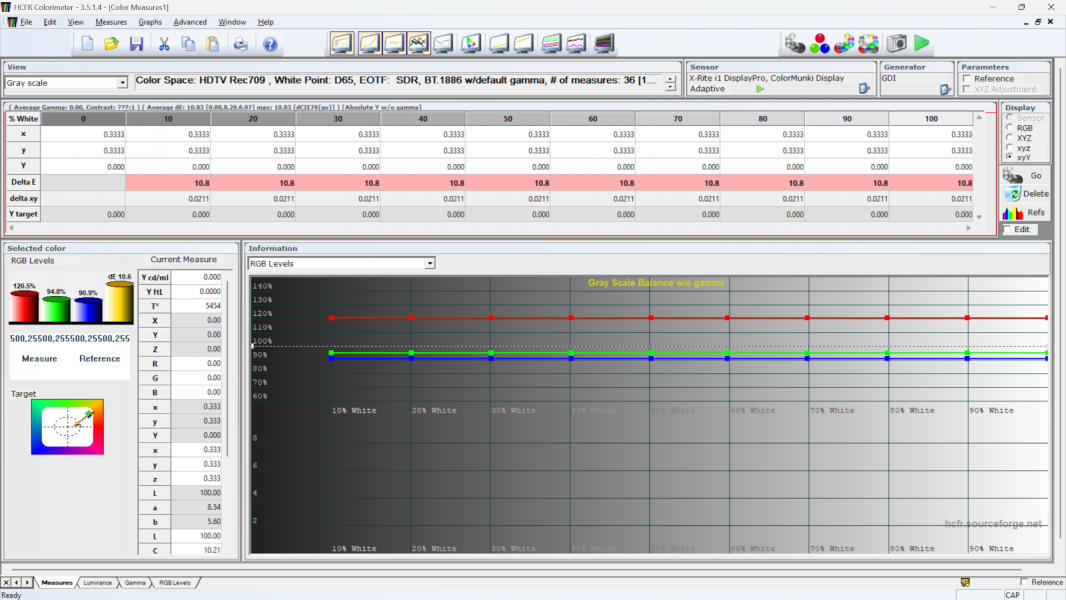Click the measure full sequence balls icon
Image resolution: width=1066 pixels, height=600 pixels.
pos(869,44)
